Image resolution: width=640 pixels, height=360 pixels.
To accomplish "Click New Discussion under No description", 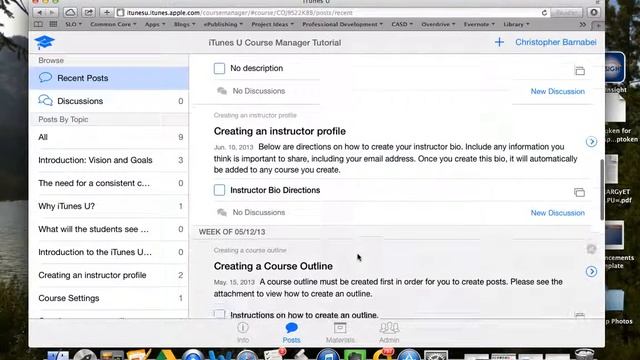I will click(x=558, y=91).
